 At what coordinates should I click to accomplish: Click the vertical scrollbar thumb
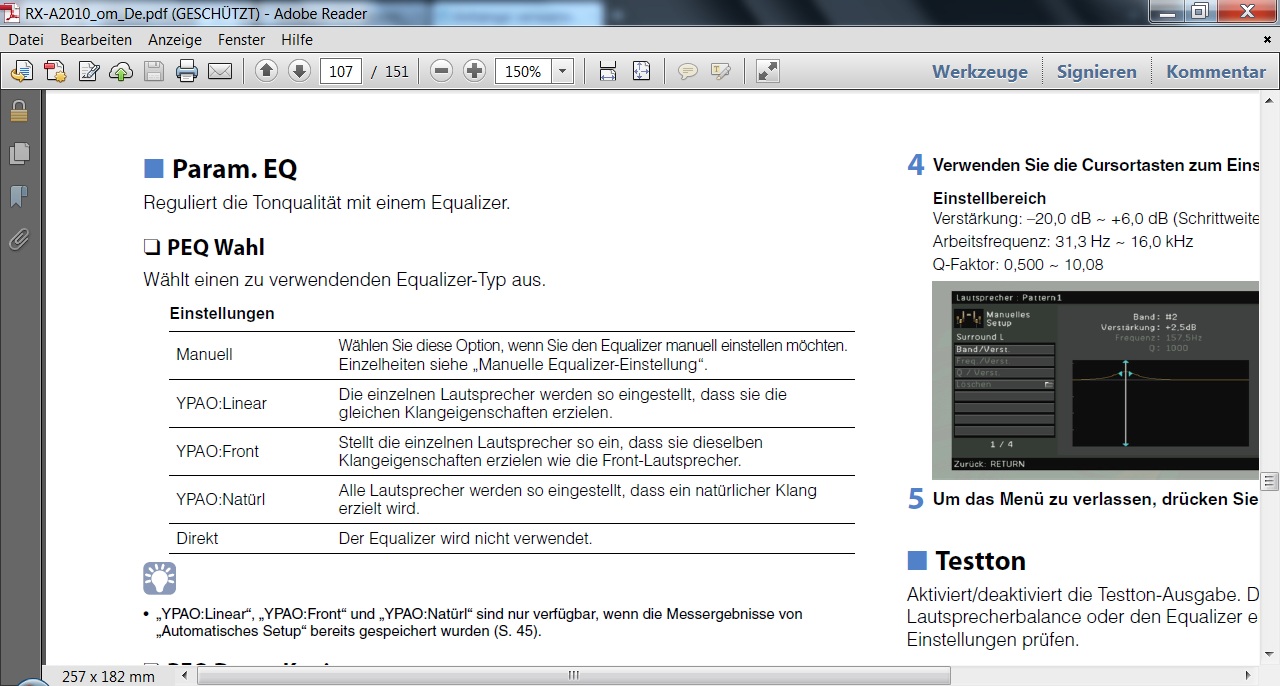pos(1270,482)
